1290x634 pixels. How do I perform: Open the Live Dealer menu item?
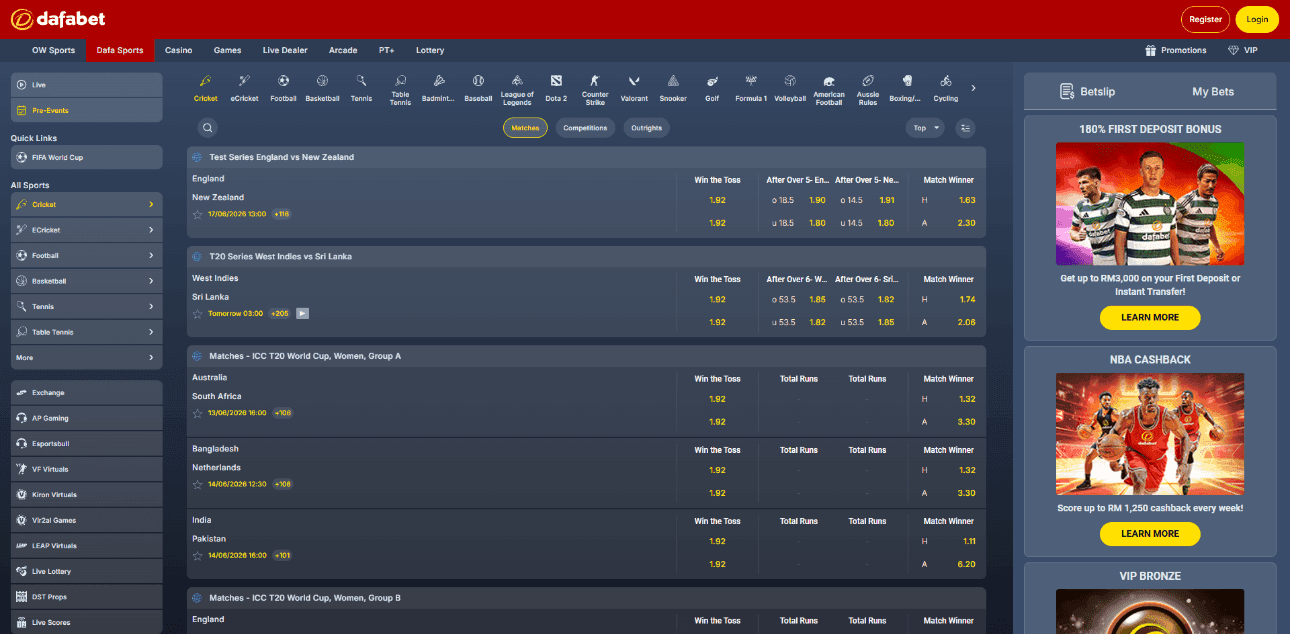pyautogui.click(x=285, y=50)
